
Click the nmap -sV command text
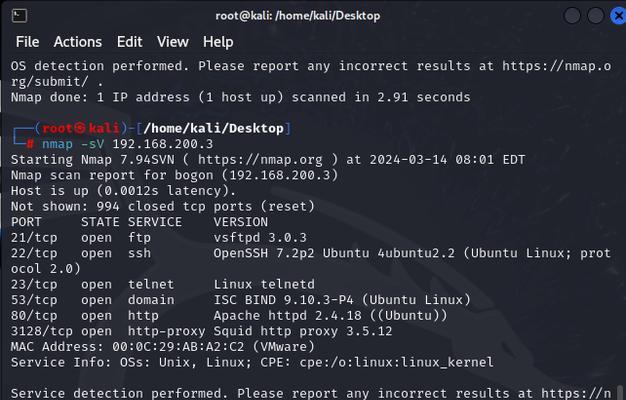73,144
